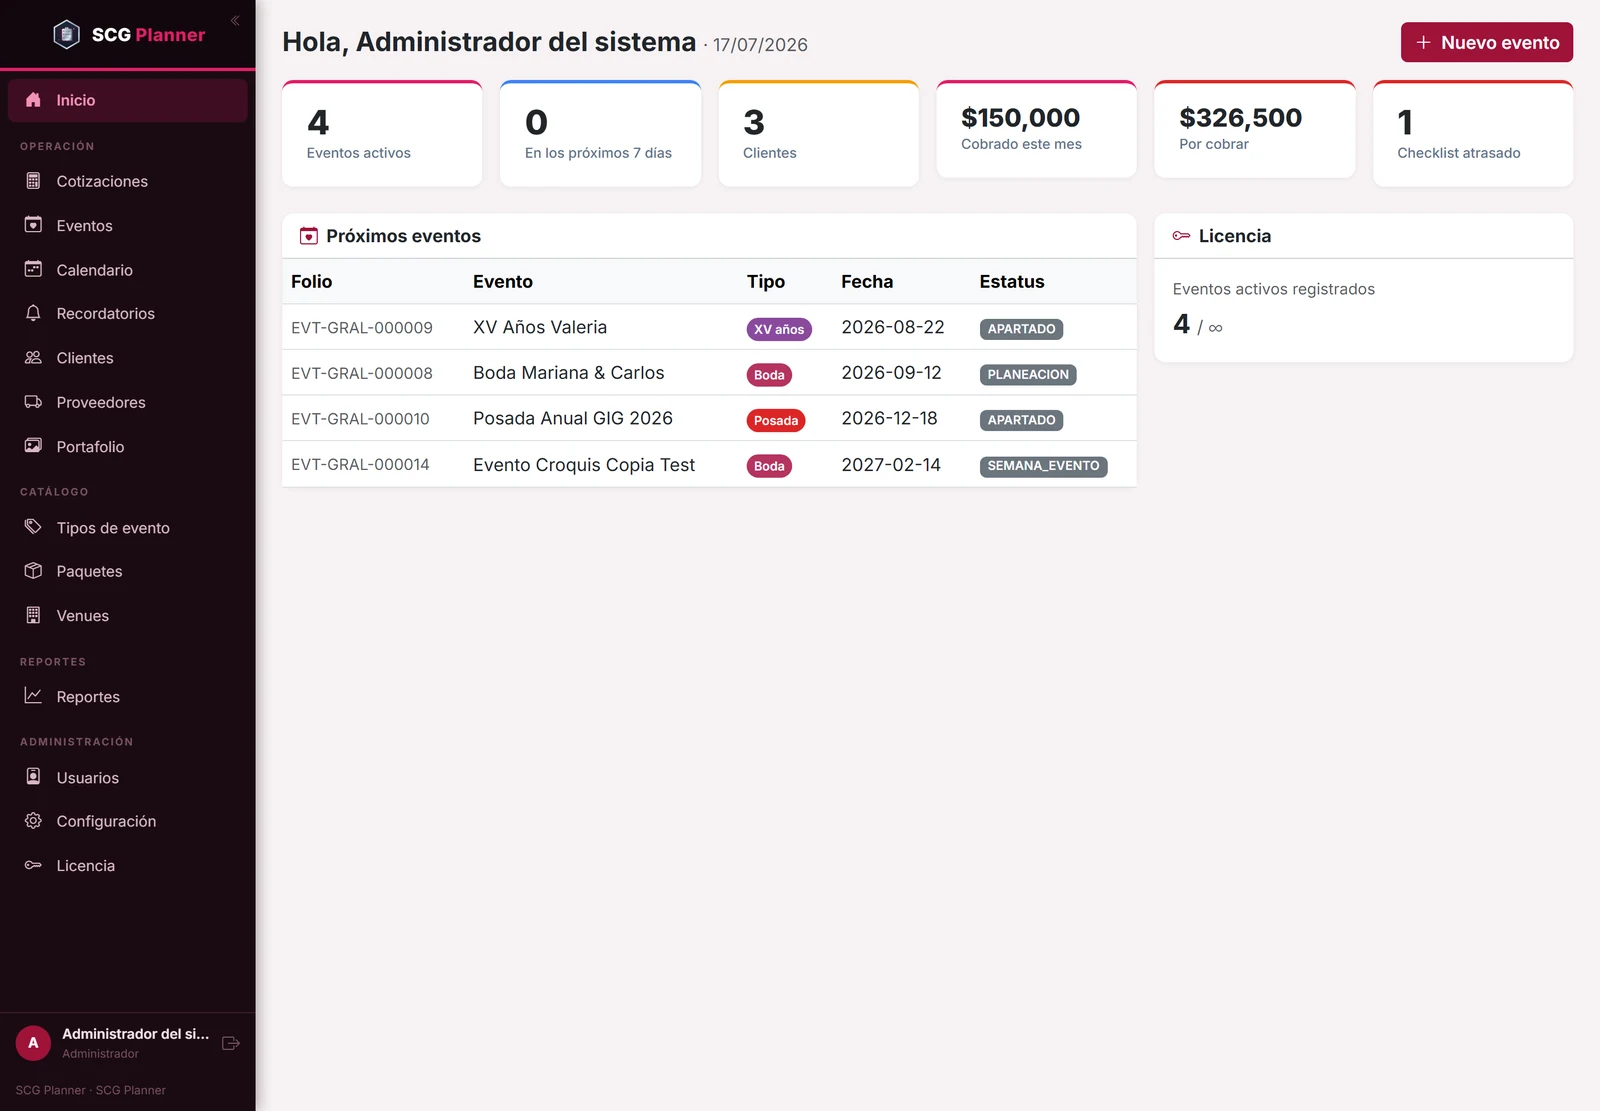The image size is (1600, 1111).
Task: Open the Paquetes catalog
Action: coord(128,571)
